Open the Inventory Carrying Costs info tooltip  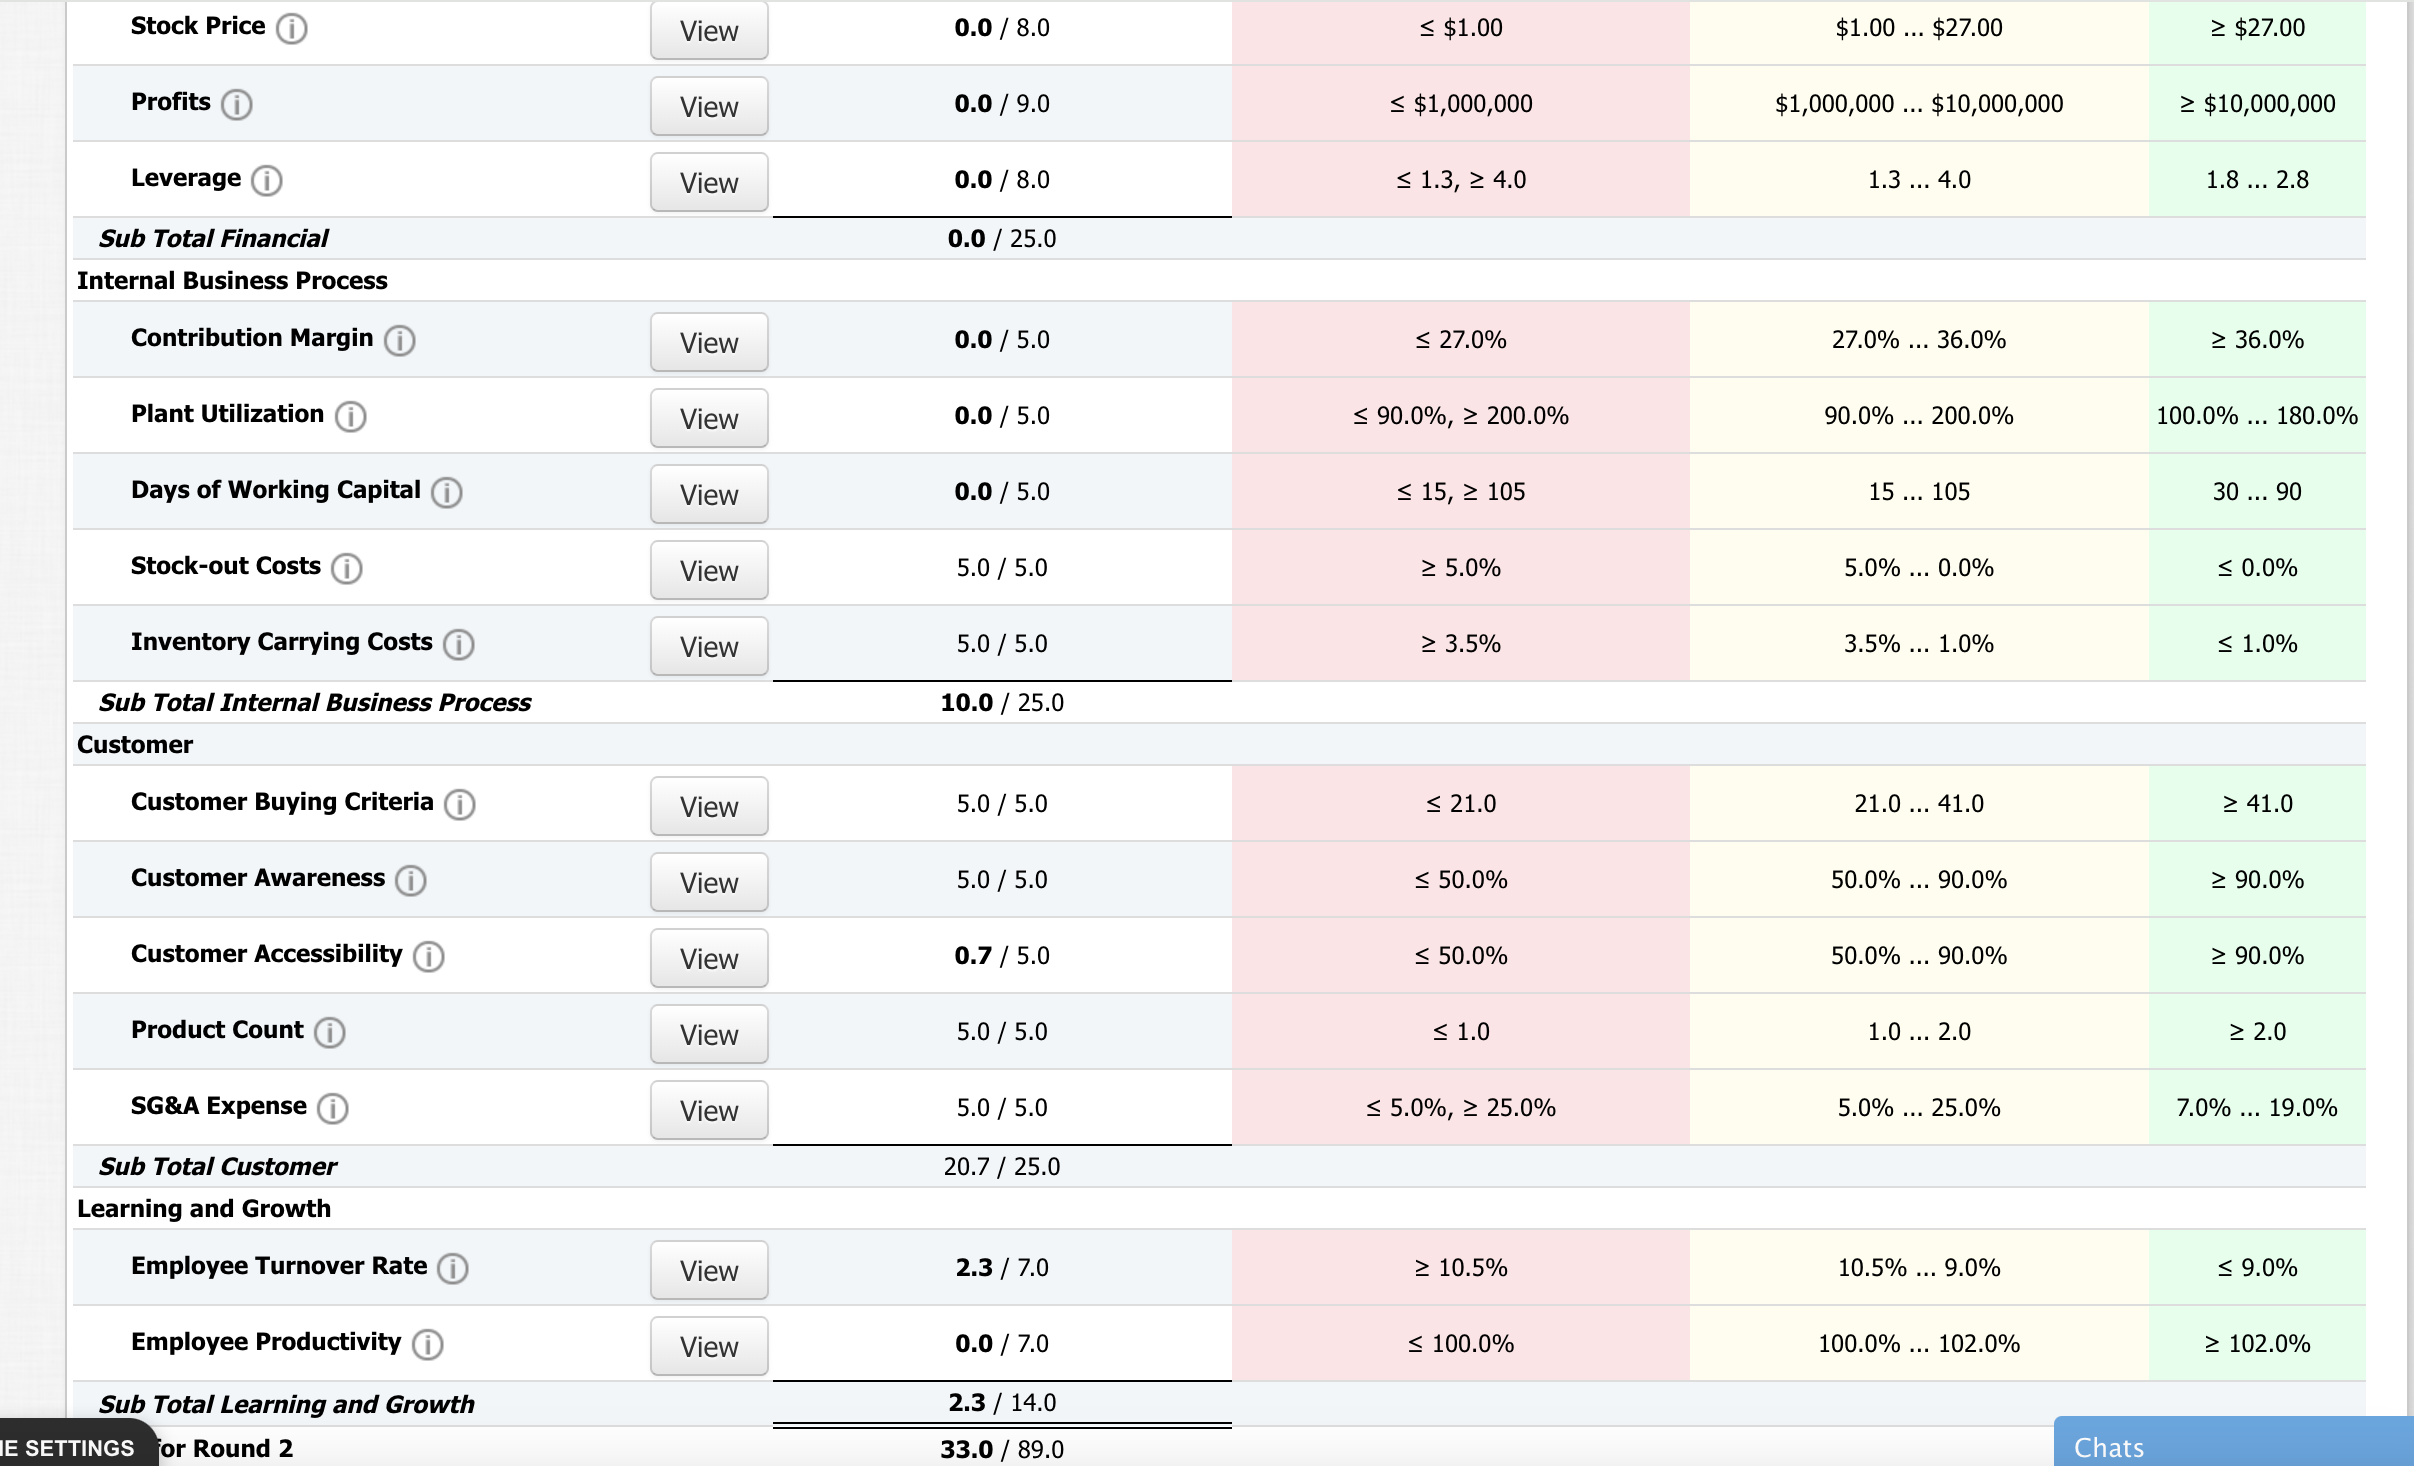click(x=458, y=644)
